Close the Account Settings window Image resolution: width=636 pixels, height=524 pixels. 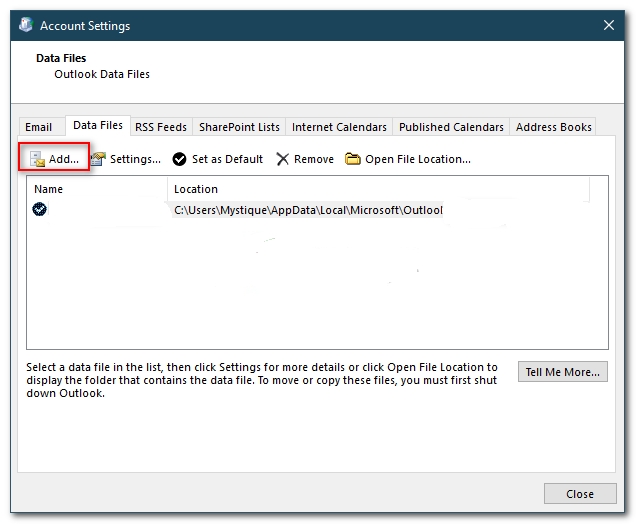click(608, 25)
